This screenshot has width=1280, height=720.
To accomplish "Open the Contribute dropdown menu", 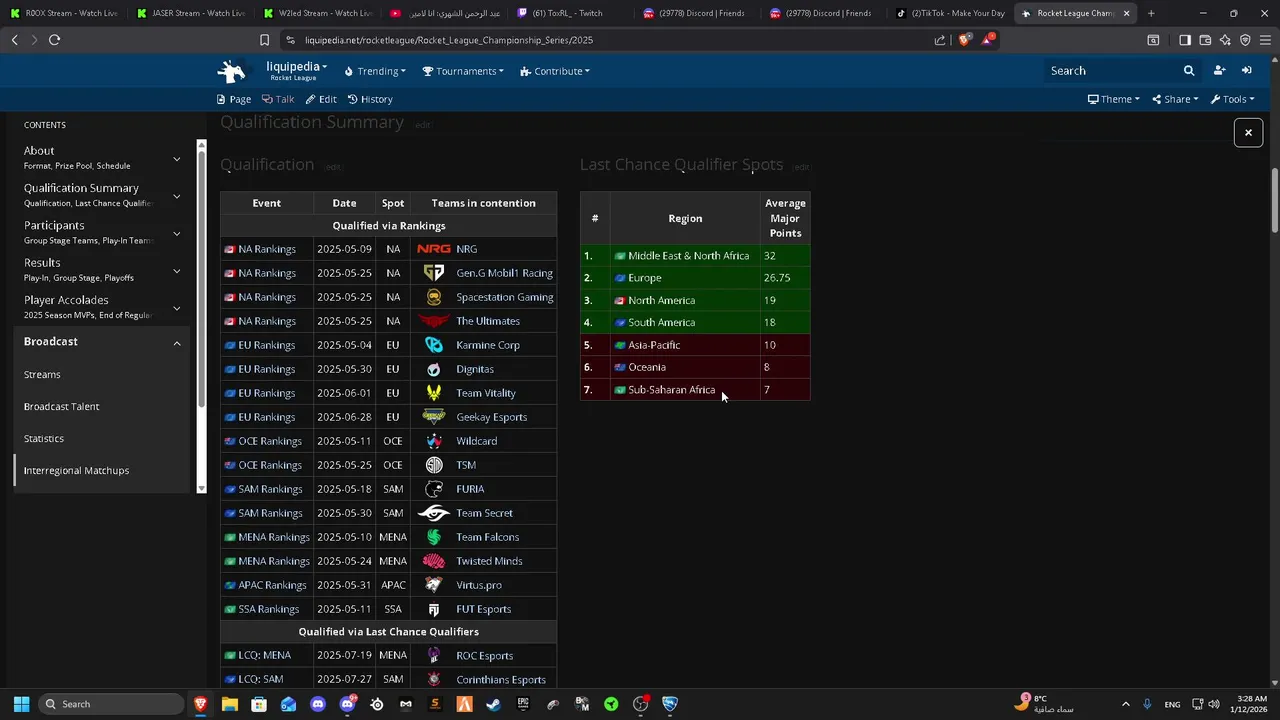I will (x=555, y=71).
